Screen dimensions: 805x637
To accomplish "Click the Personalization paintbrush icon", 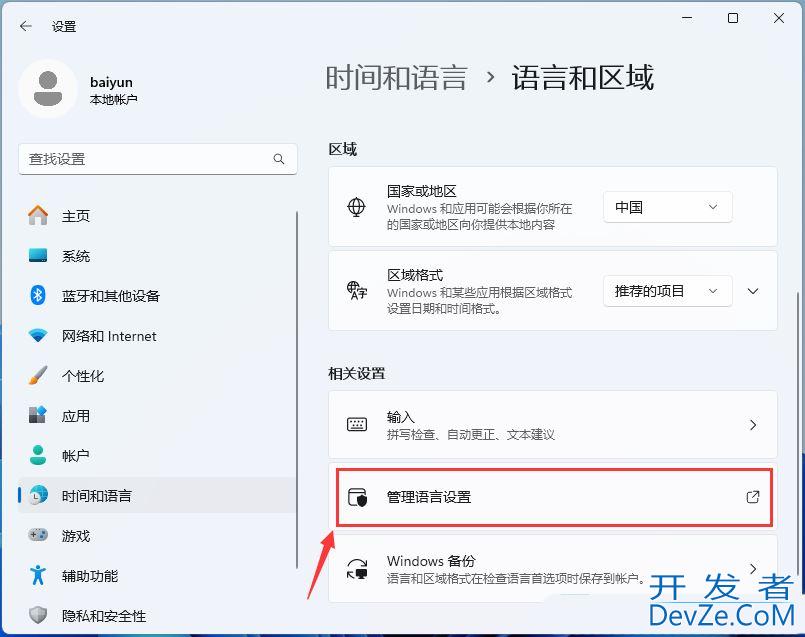I will [38, 375].
